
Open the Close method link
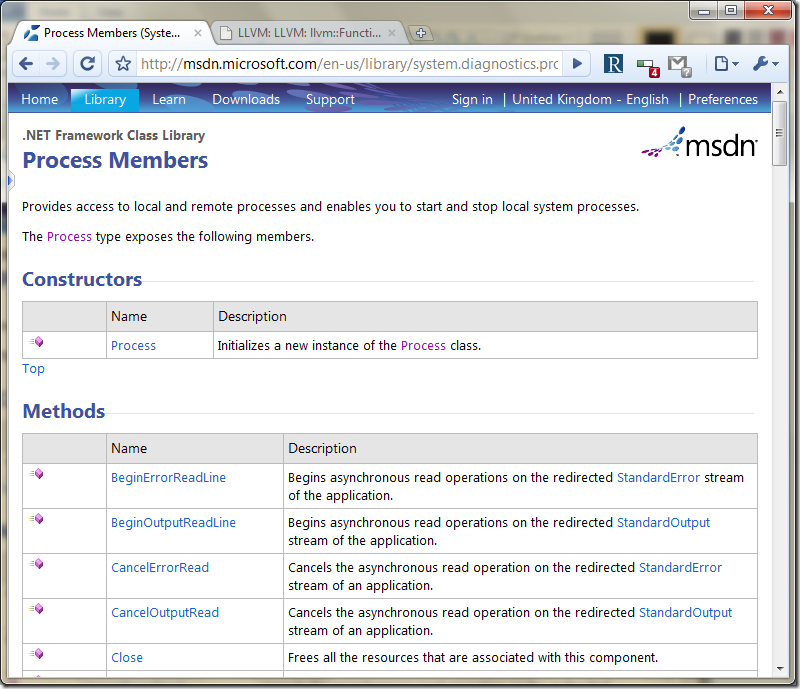[127, 657]
